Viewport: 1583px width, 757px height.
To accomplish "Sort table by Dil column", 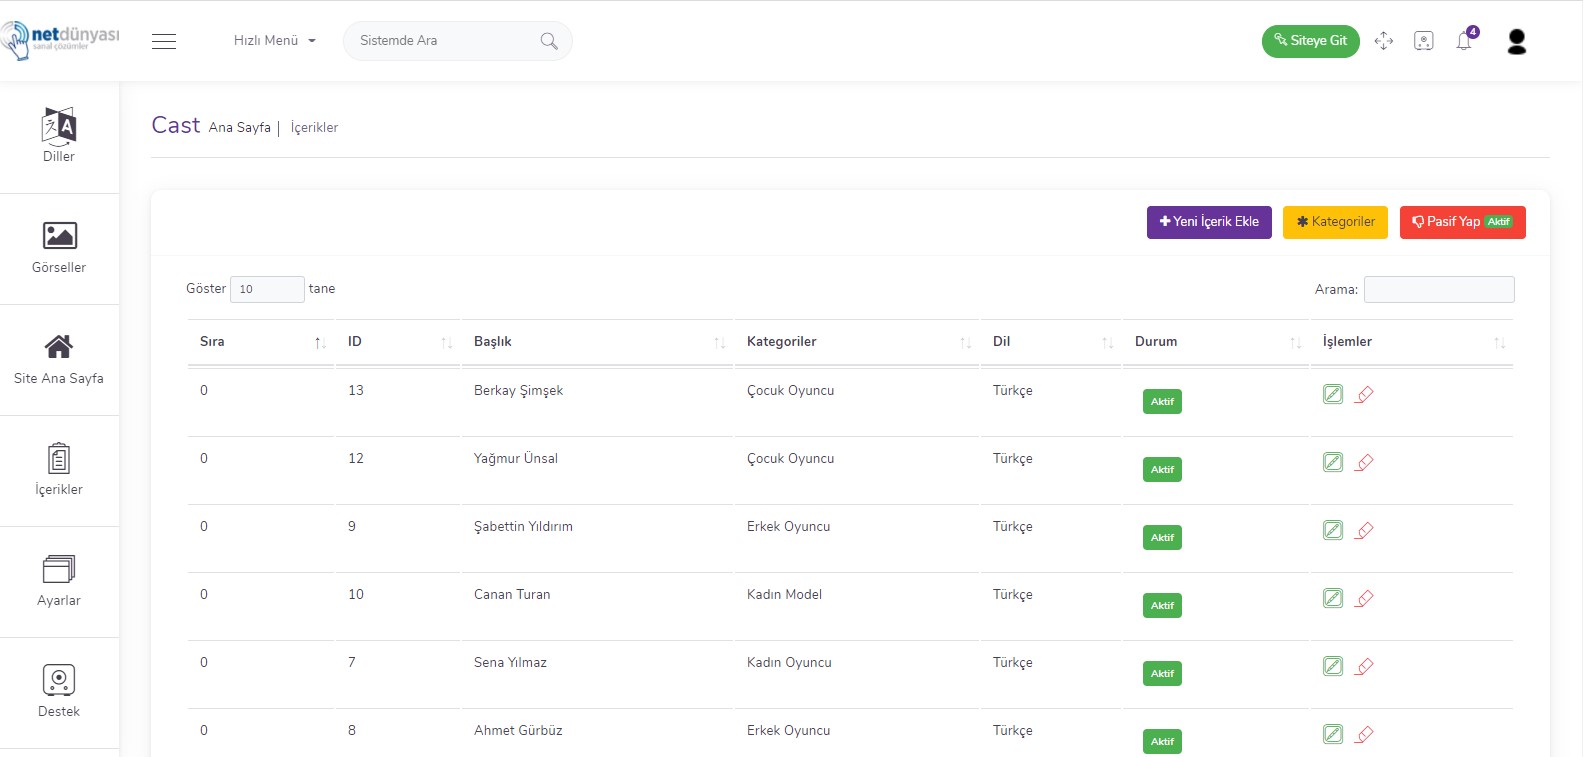I will [x=1051, y=342].
